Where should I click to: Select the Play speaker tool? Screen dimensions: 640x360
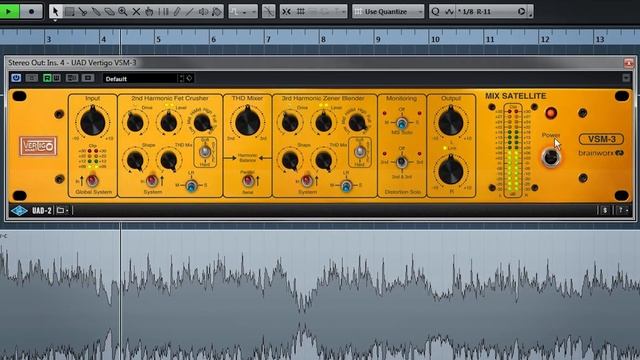[x=203, y=12]
